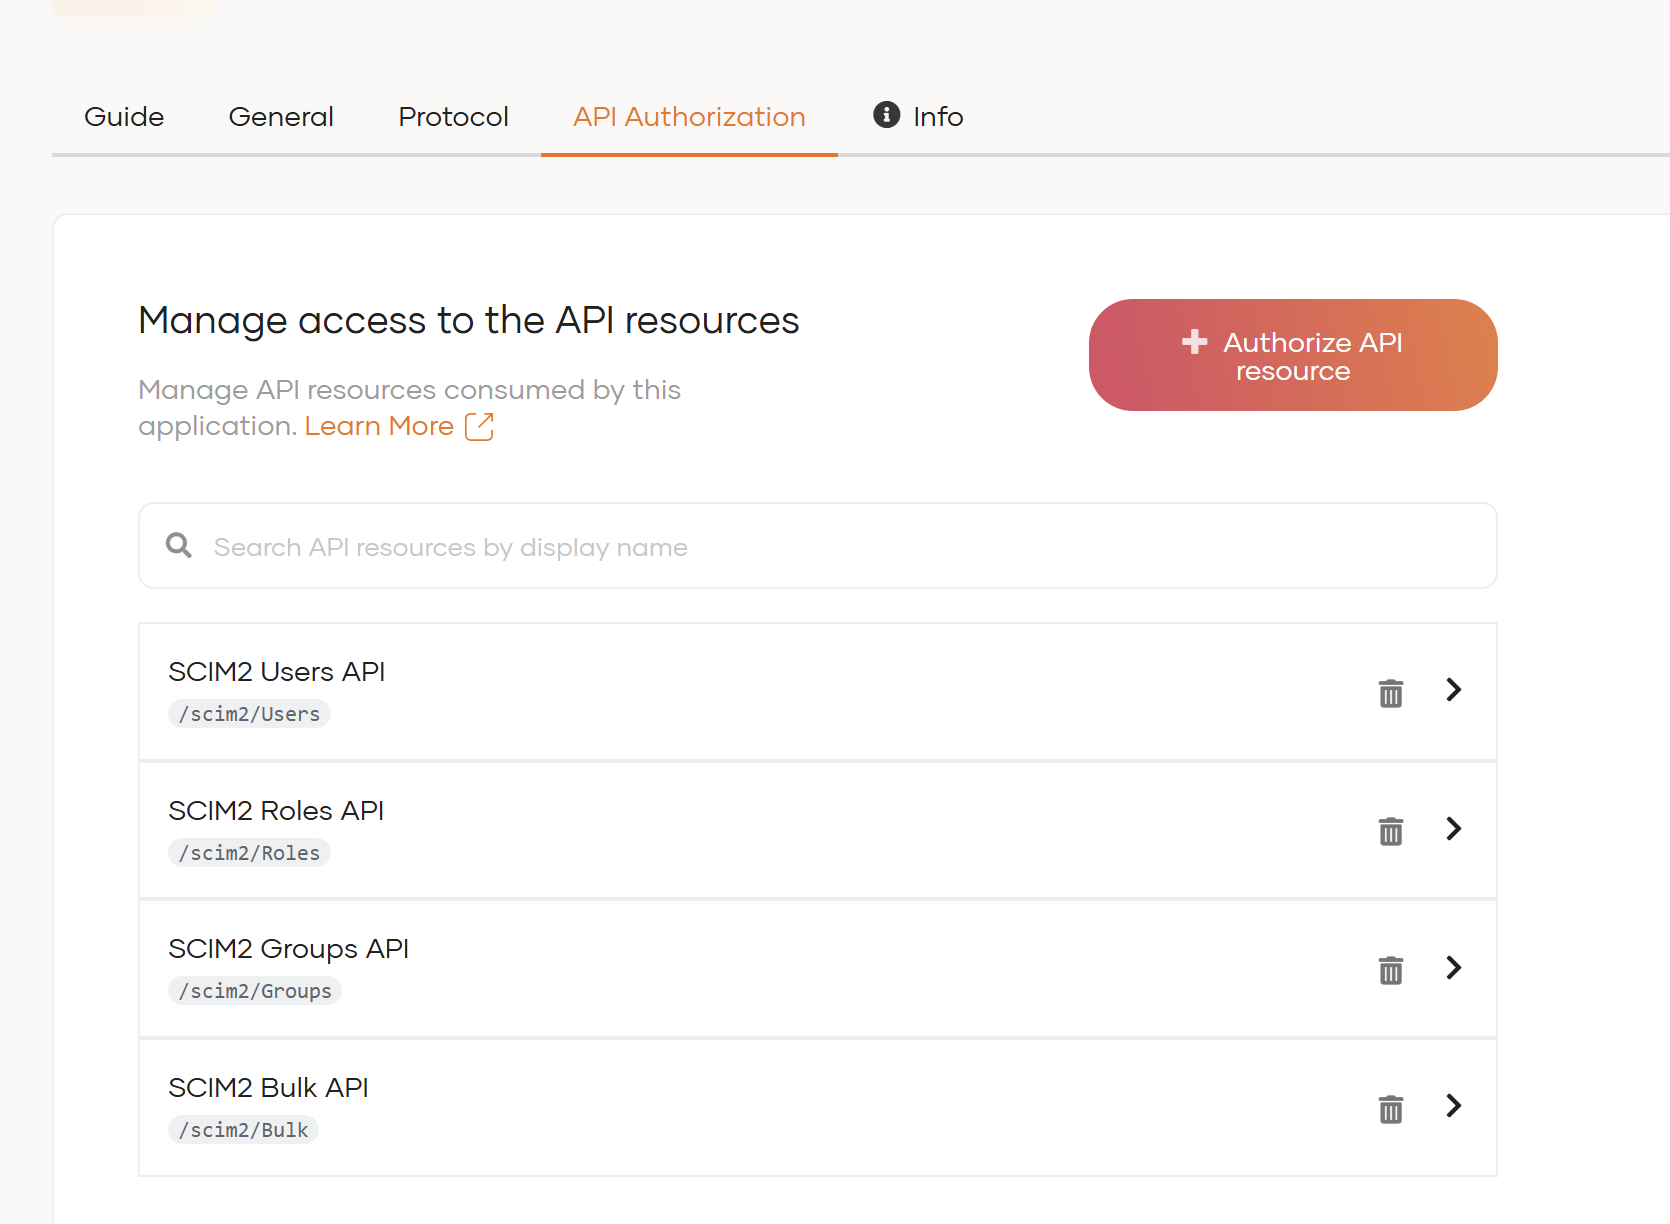Expand the SCIM2 Groups API row

(x=1454, y=967)
